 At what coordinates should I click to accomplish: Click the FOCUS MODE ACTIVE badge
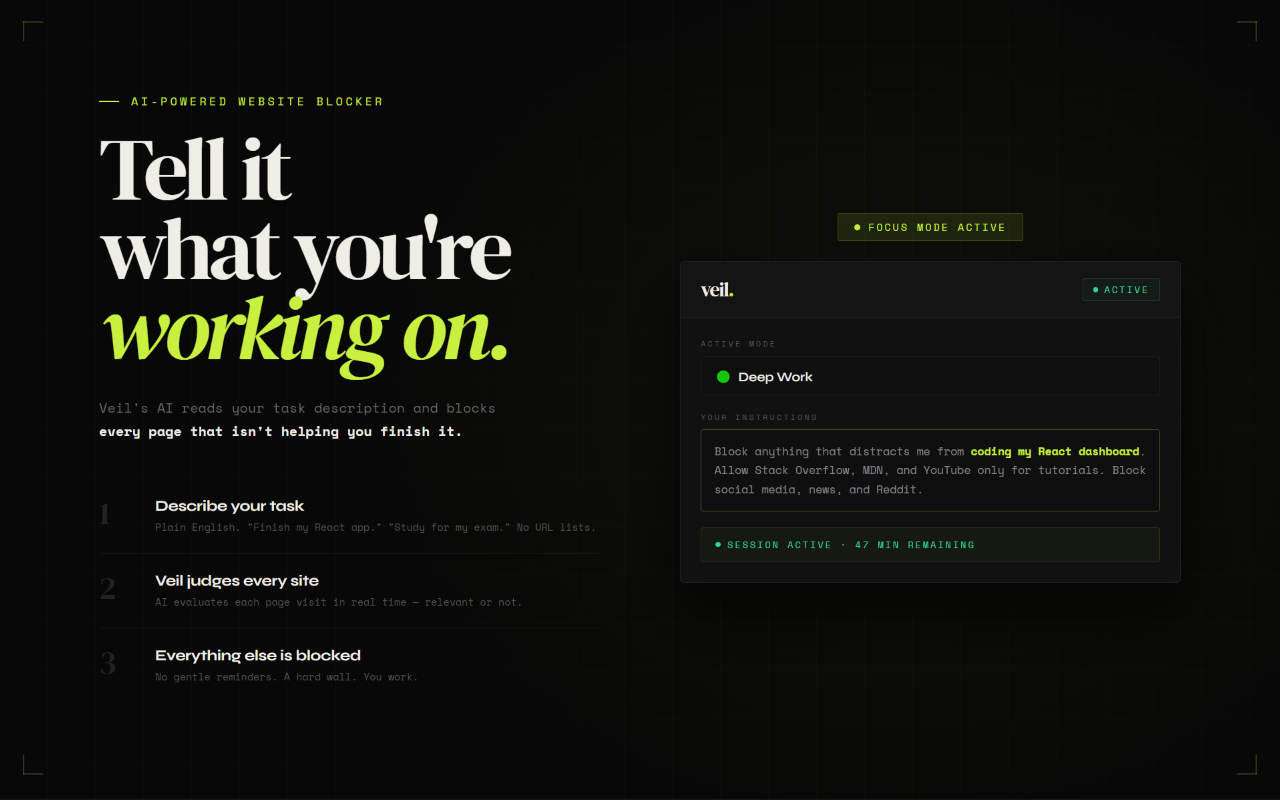point(930,227)
